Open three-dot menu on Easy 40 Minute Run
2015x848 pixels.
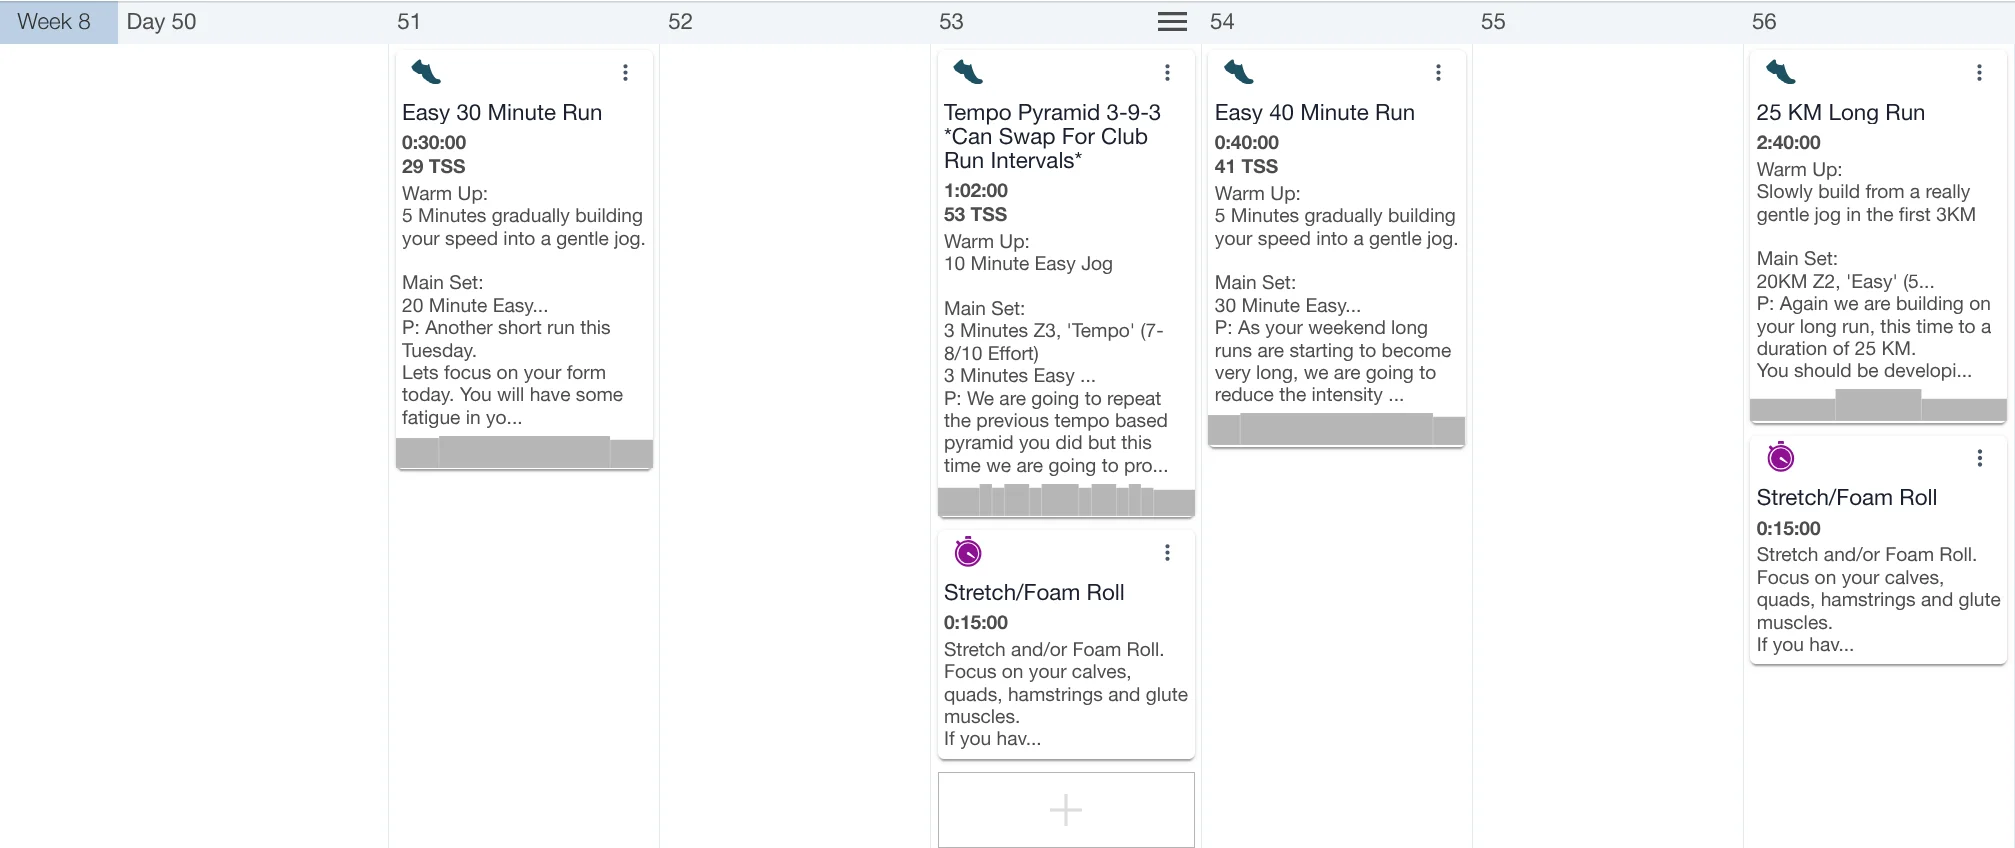tap(1438, 73)
